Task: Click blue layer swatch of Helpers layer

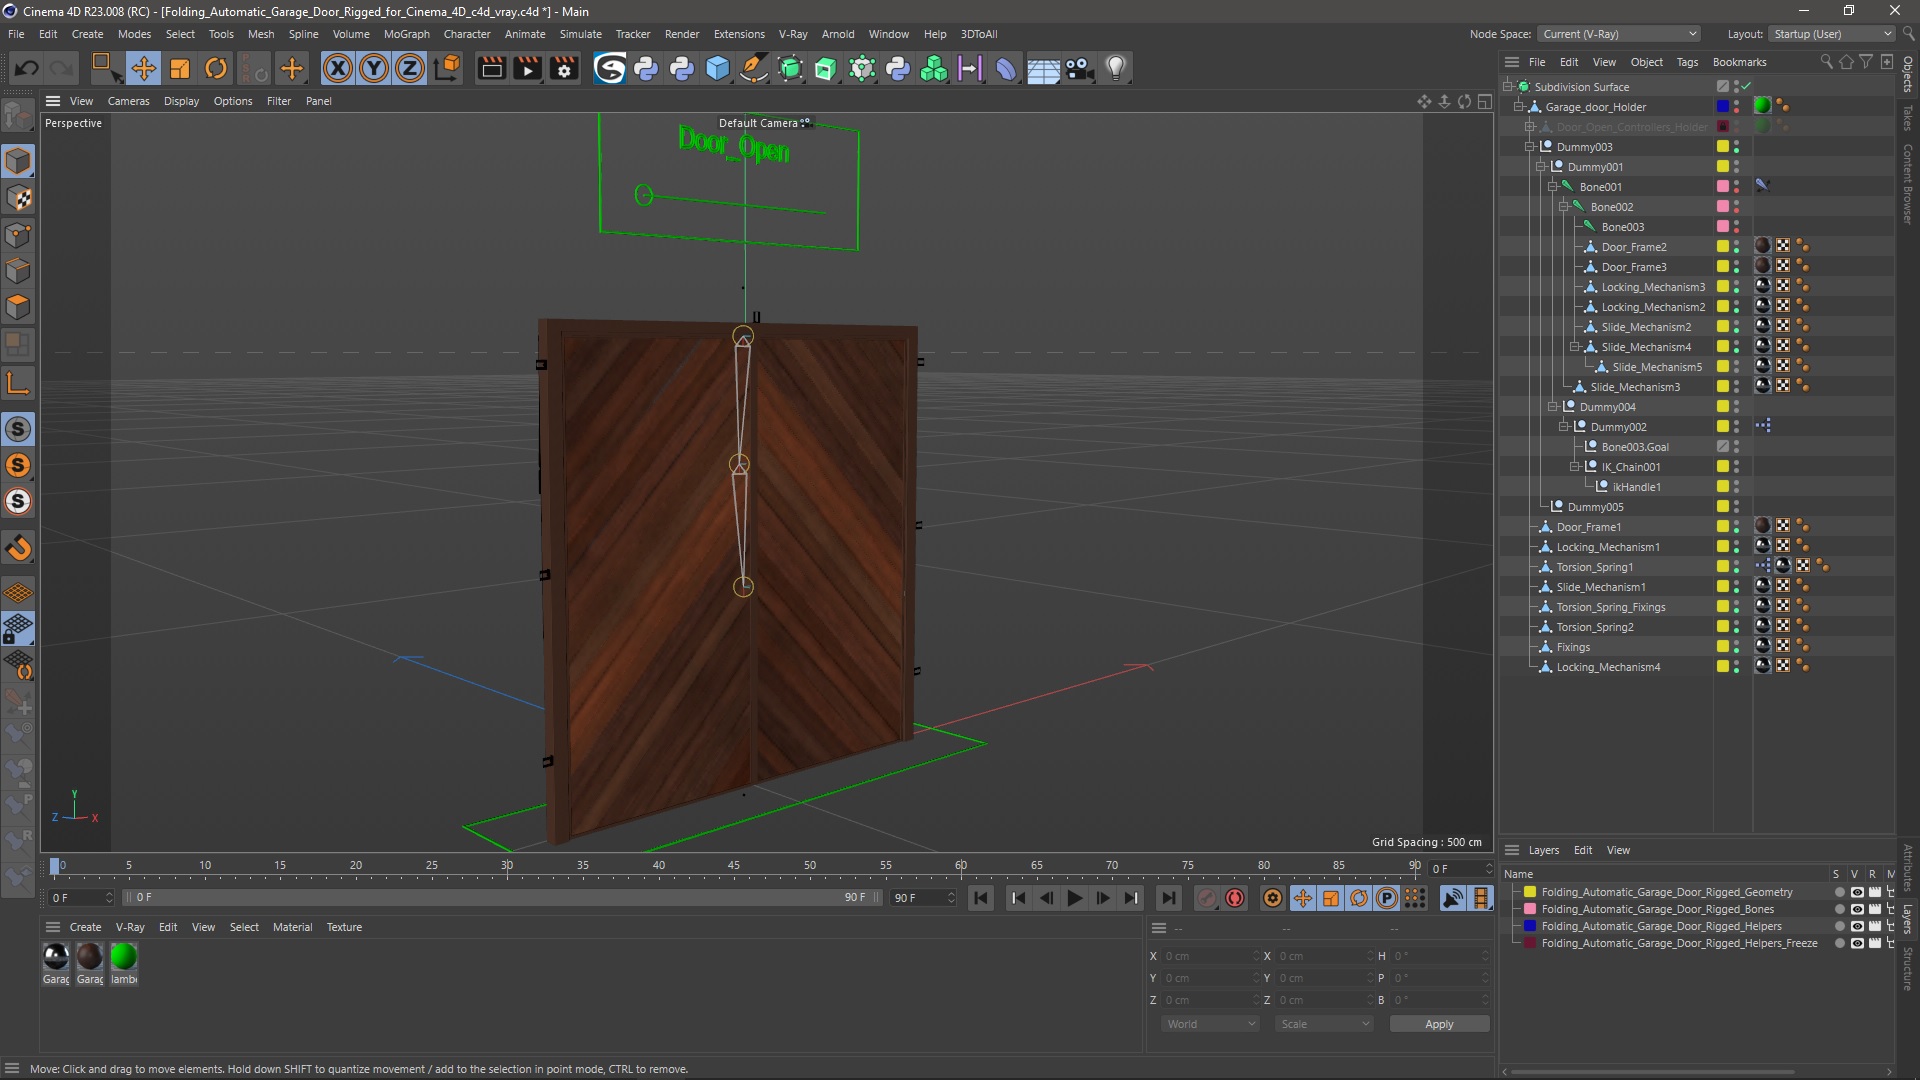Action: pyautogui.click(x=1530, y=926)
